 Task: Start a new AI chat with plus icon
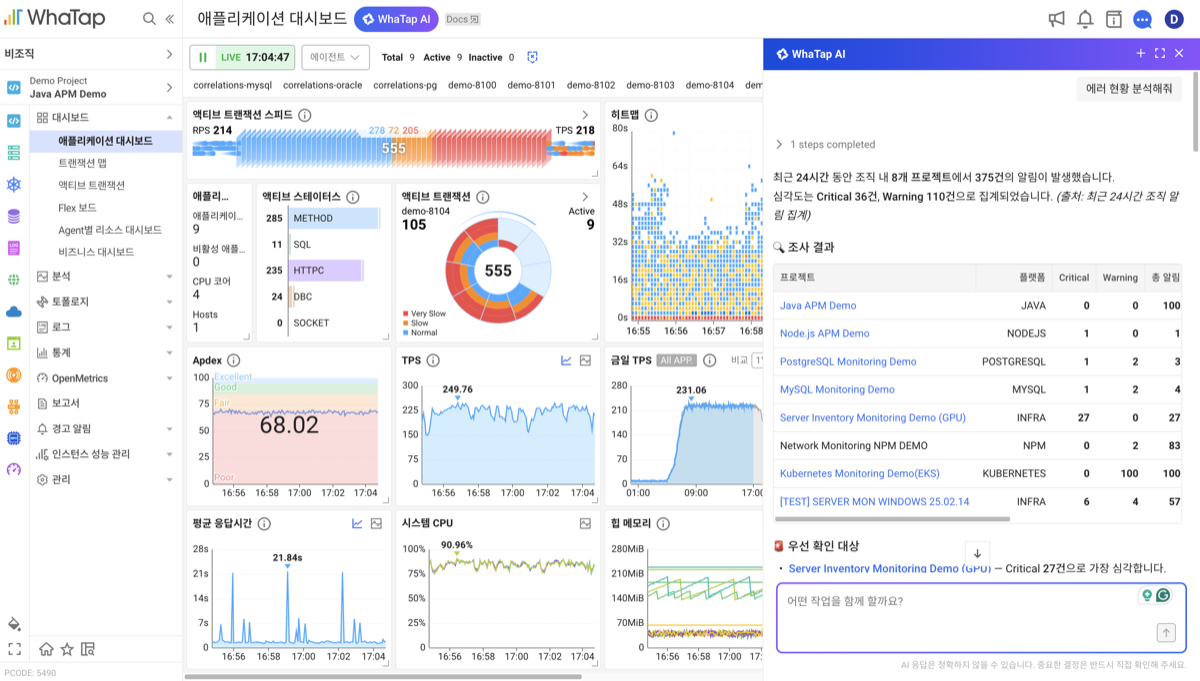tap(1141, 54)
